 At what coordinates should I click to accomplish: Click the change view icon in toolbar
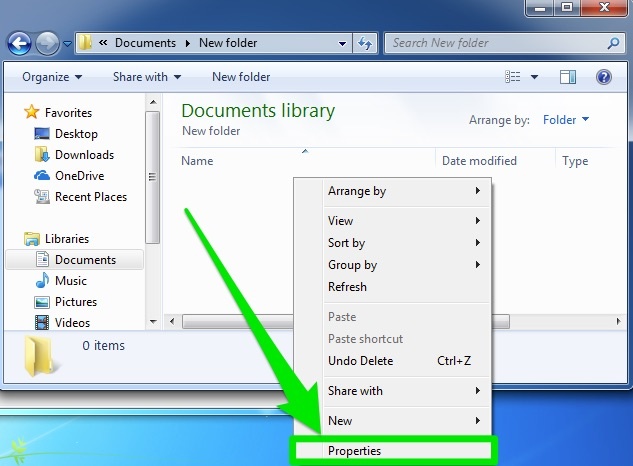point(513,77)
